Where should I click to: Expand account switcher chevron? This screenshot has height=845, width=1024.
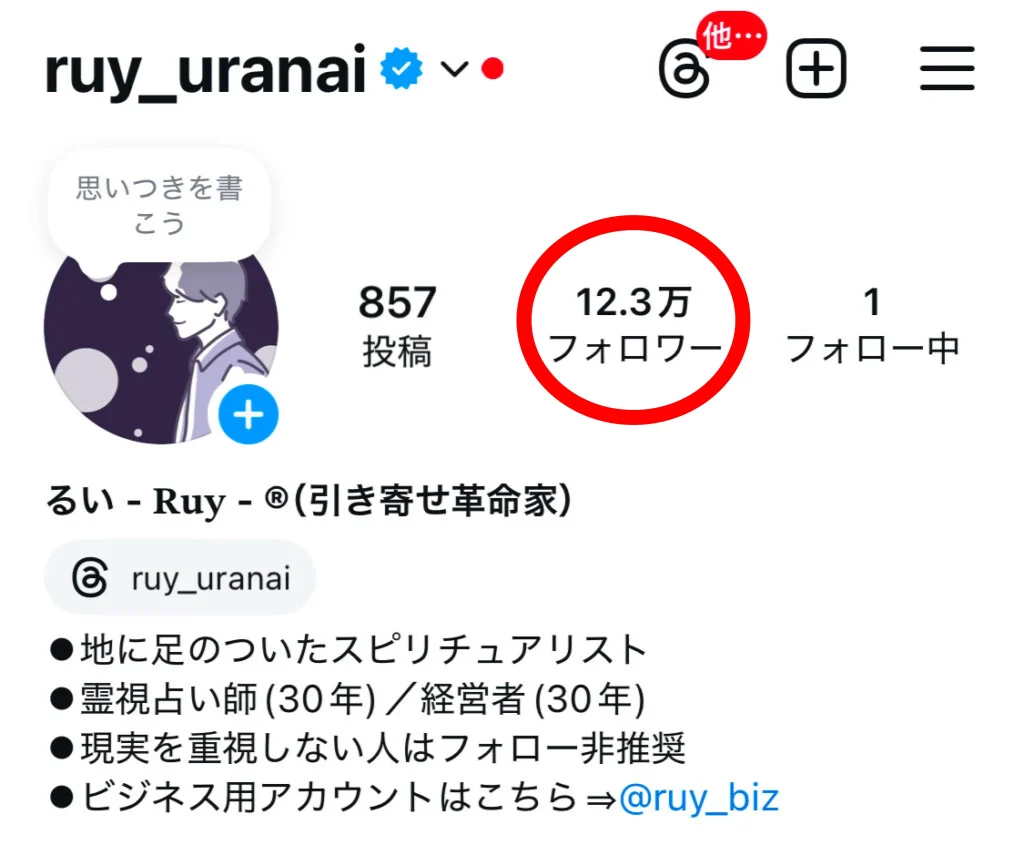(x=455, y=69)
